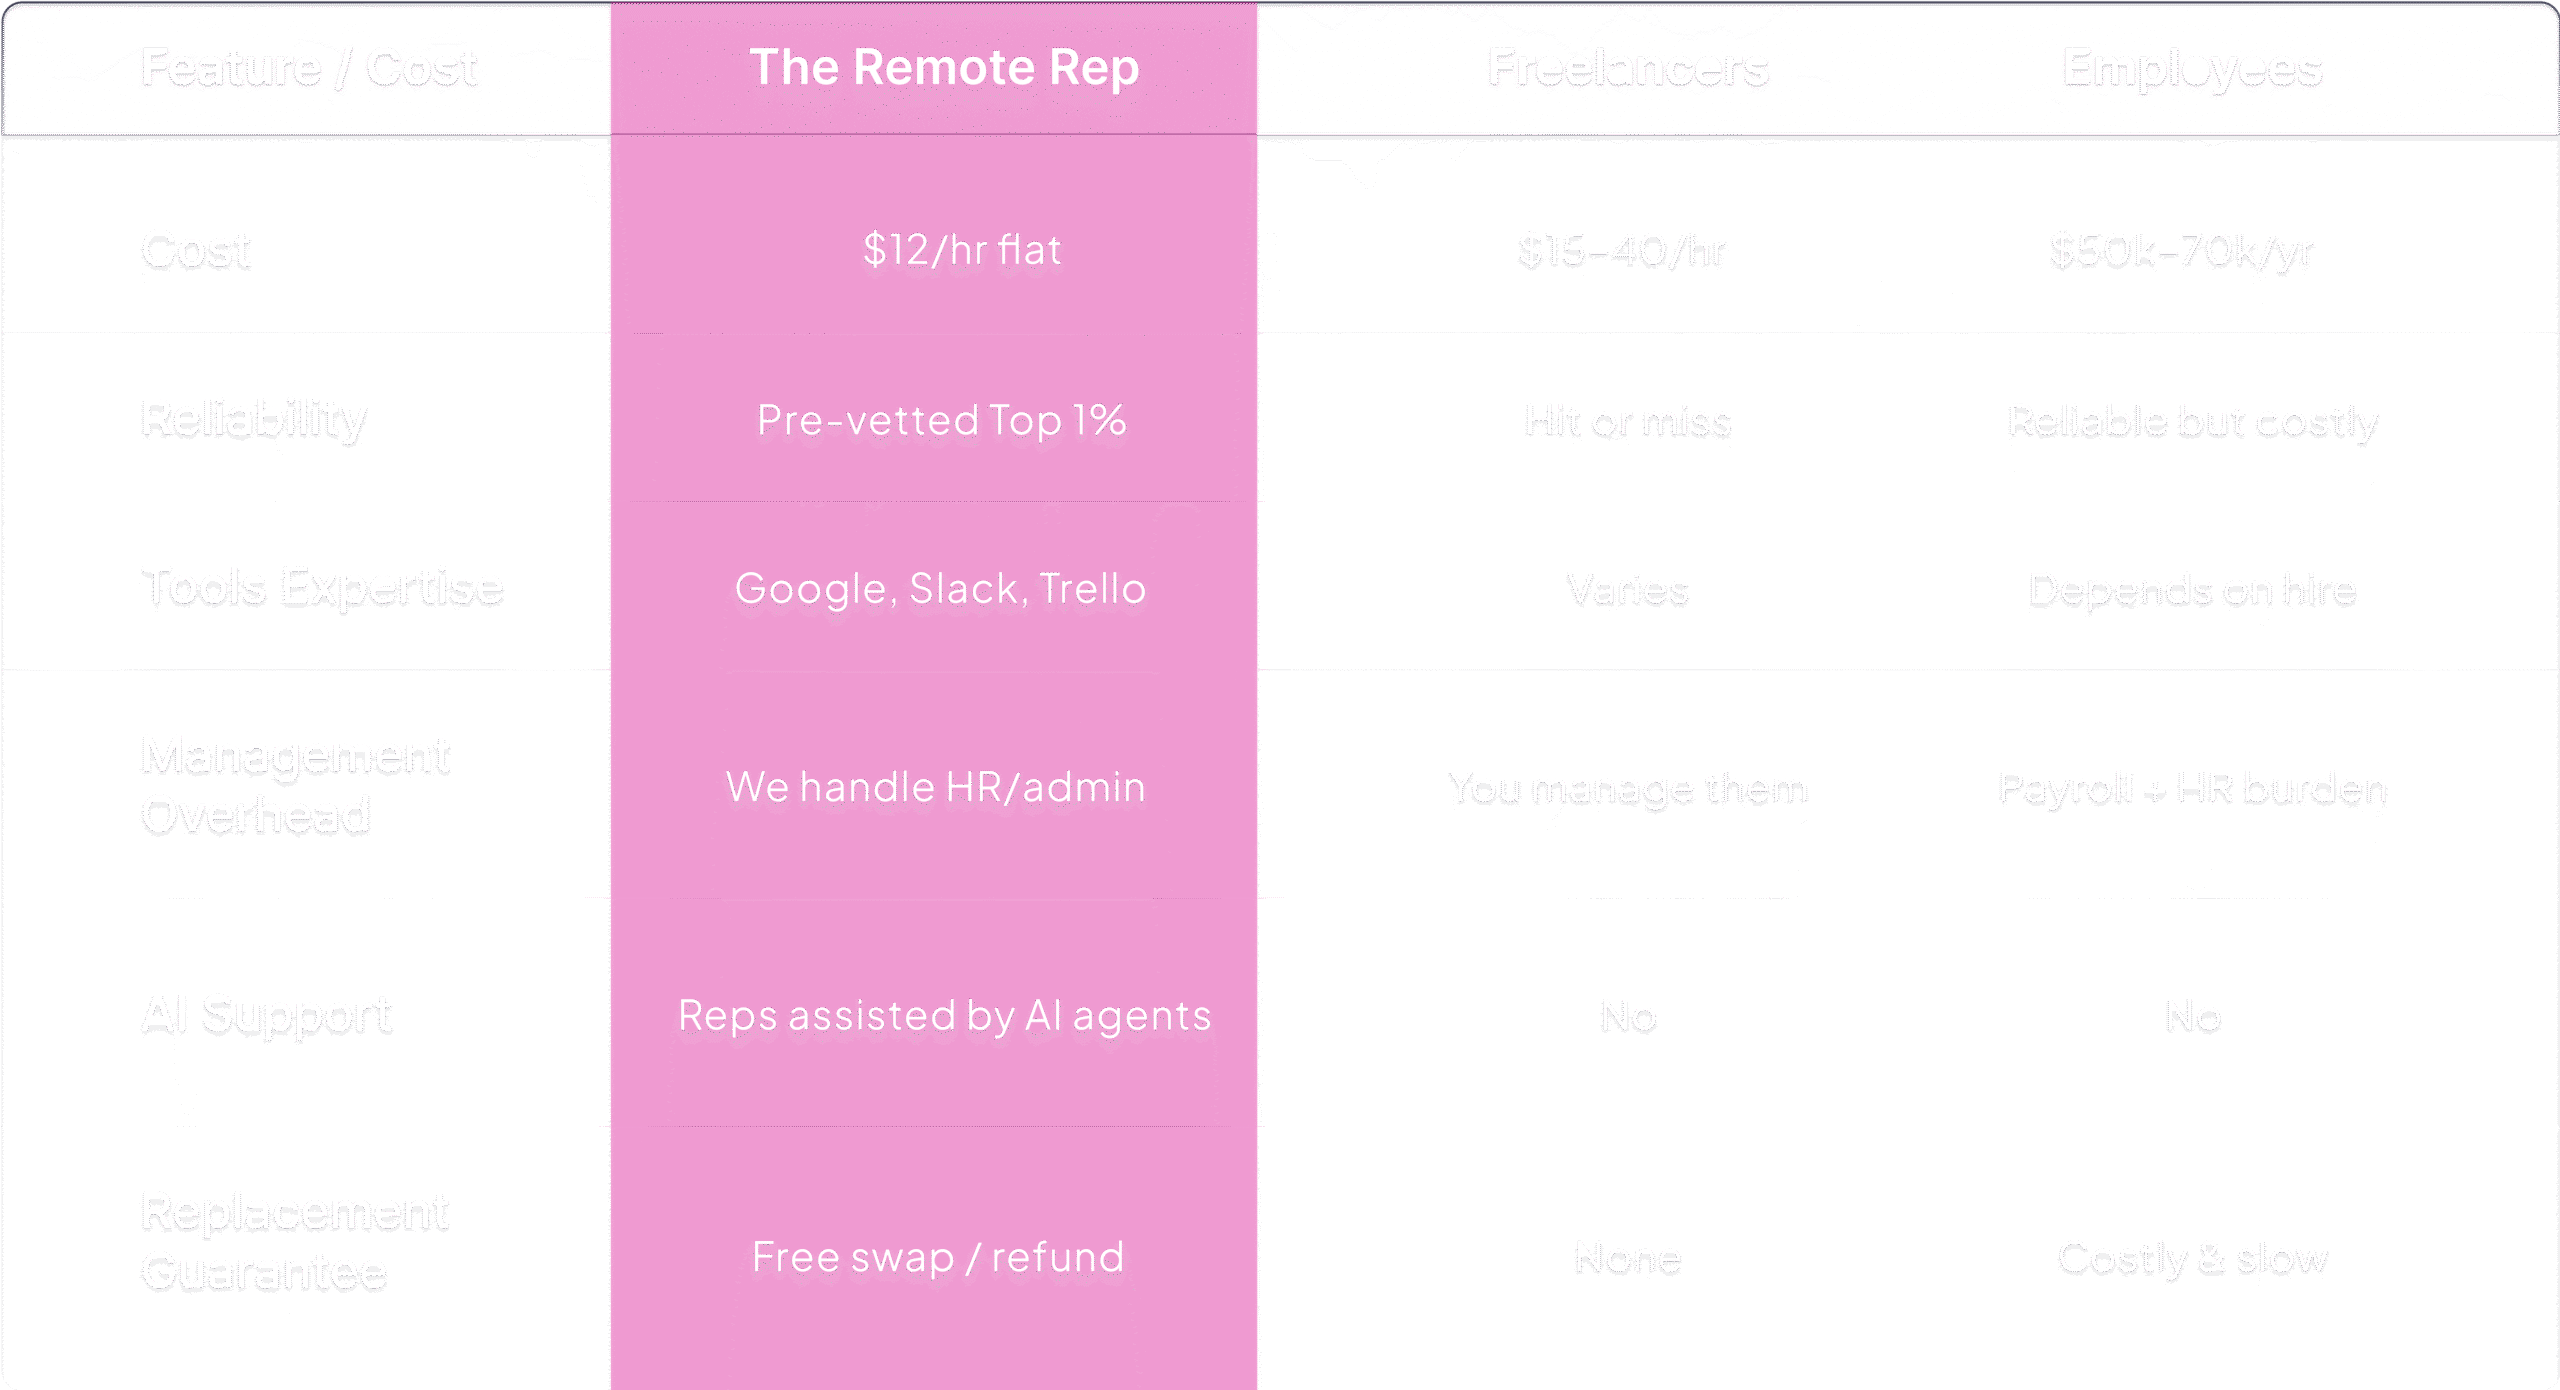Click the Pre-vetted Top 1% cell
The width and height of the screenshot is (2560, 1390).
pos(942,420)
